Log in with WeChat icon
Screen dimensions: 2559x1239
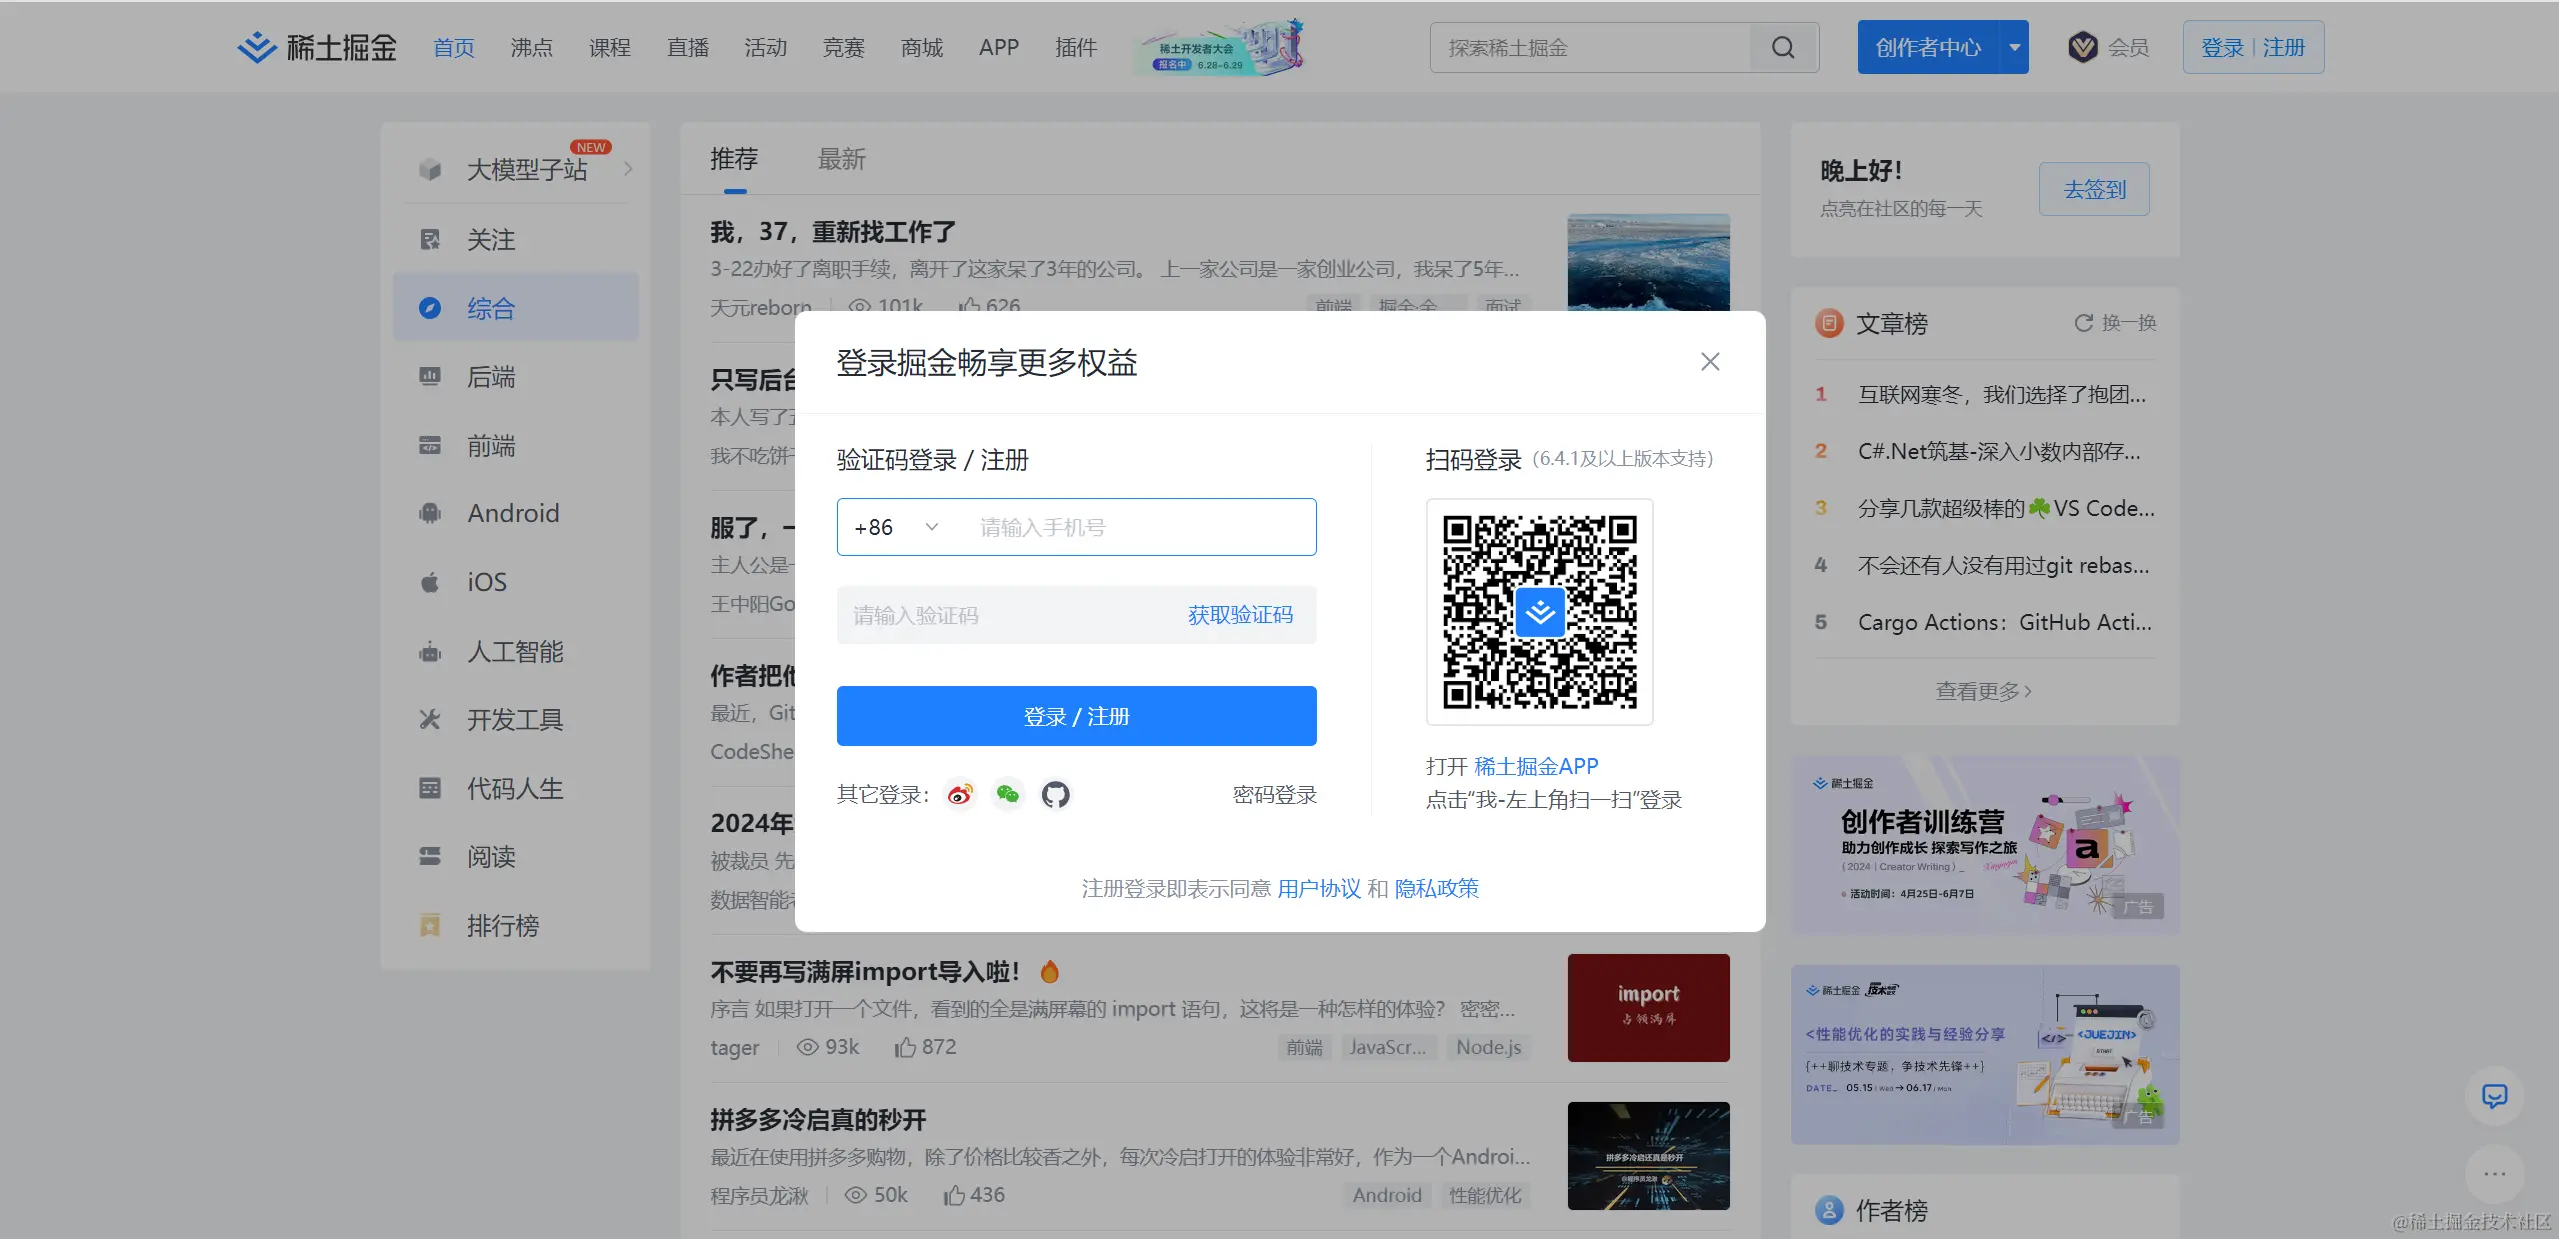pos(1008,795)
